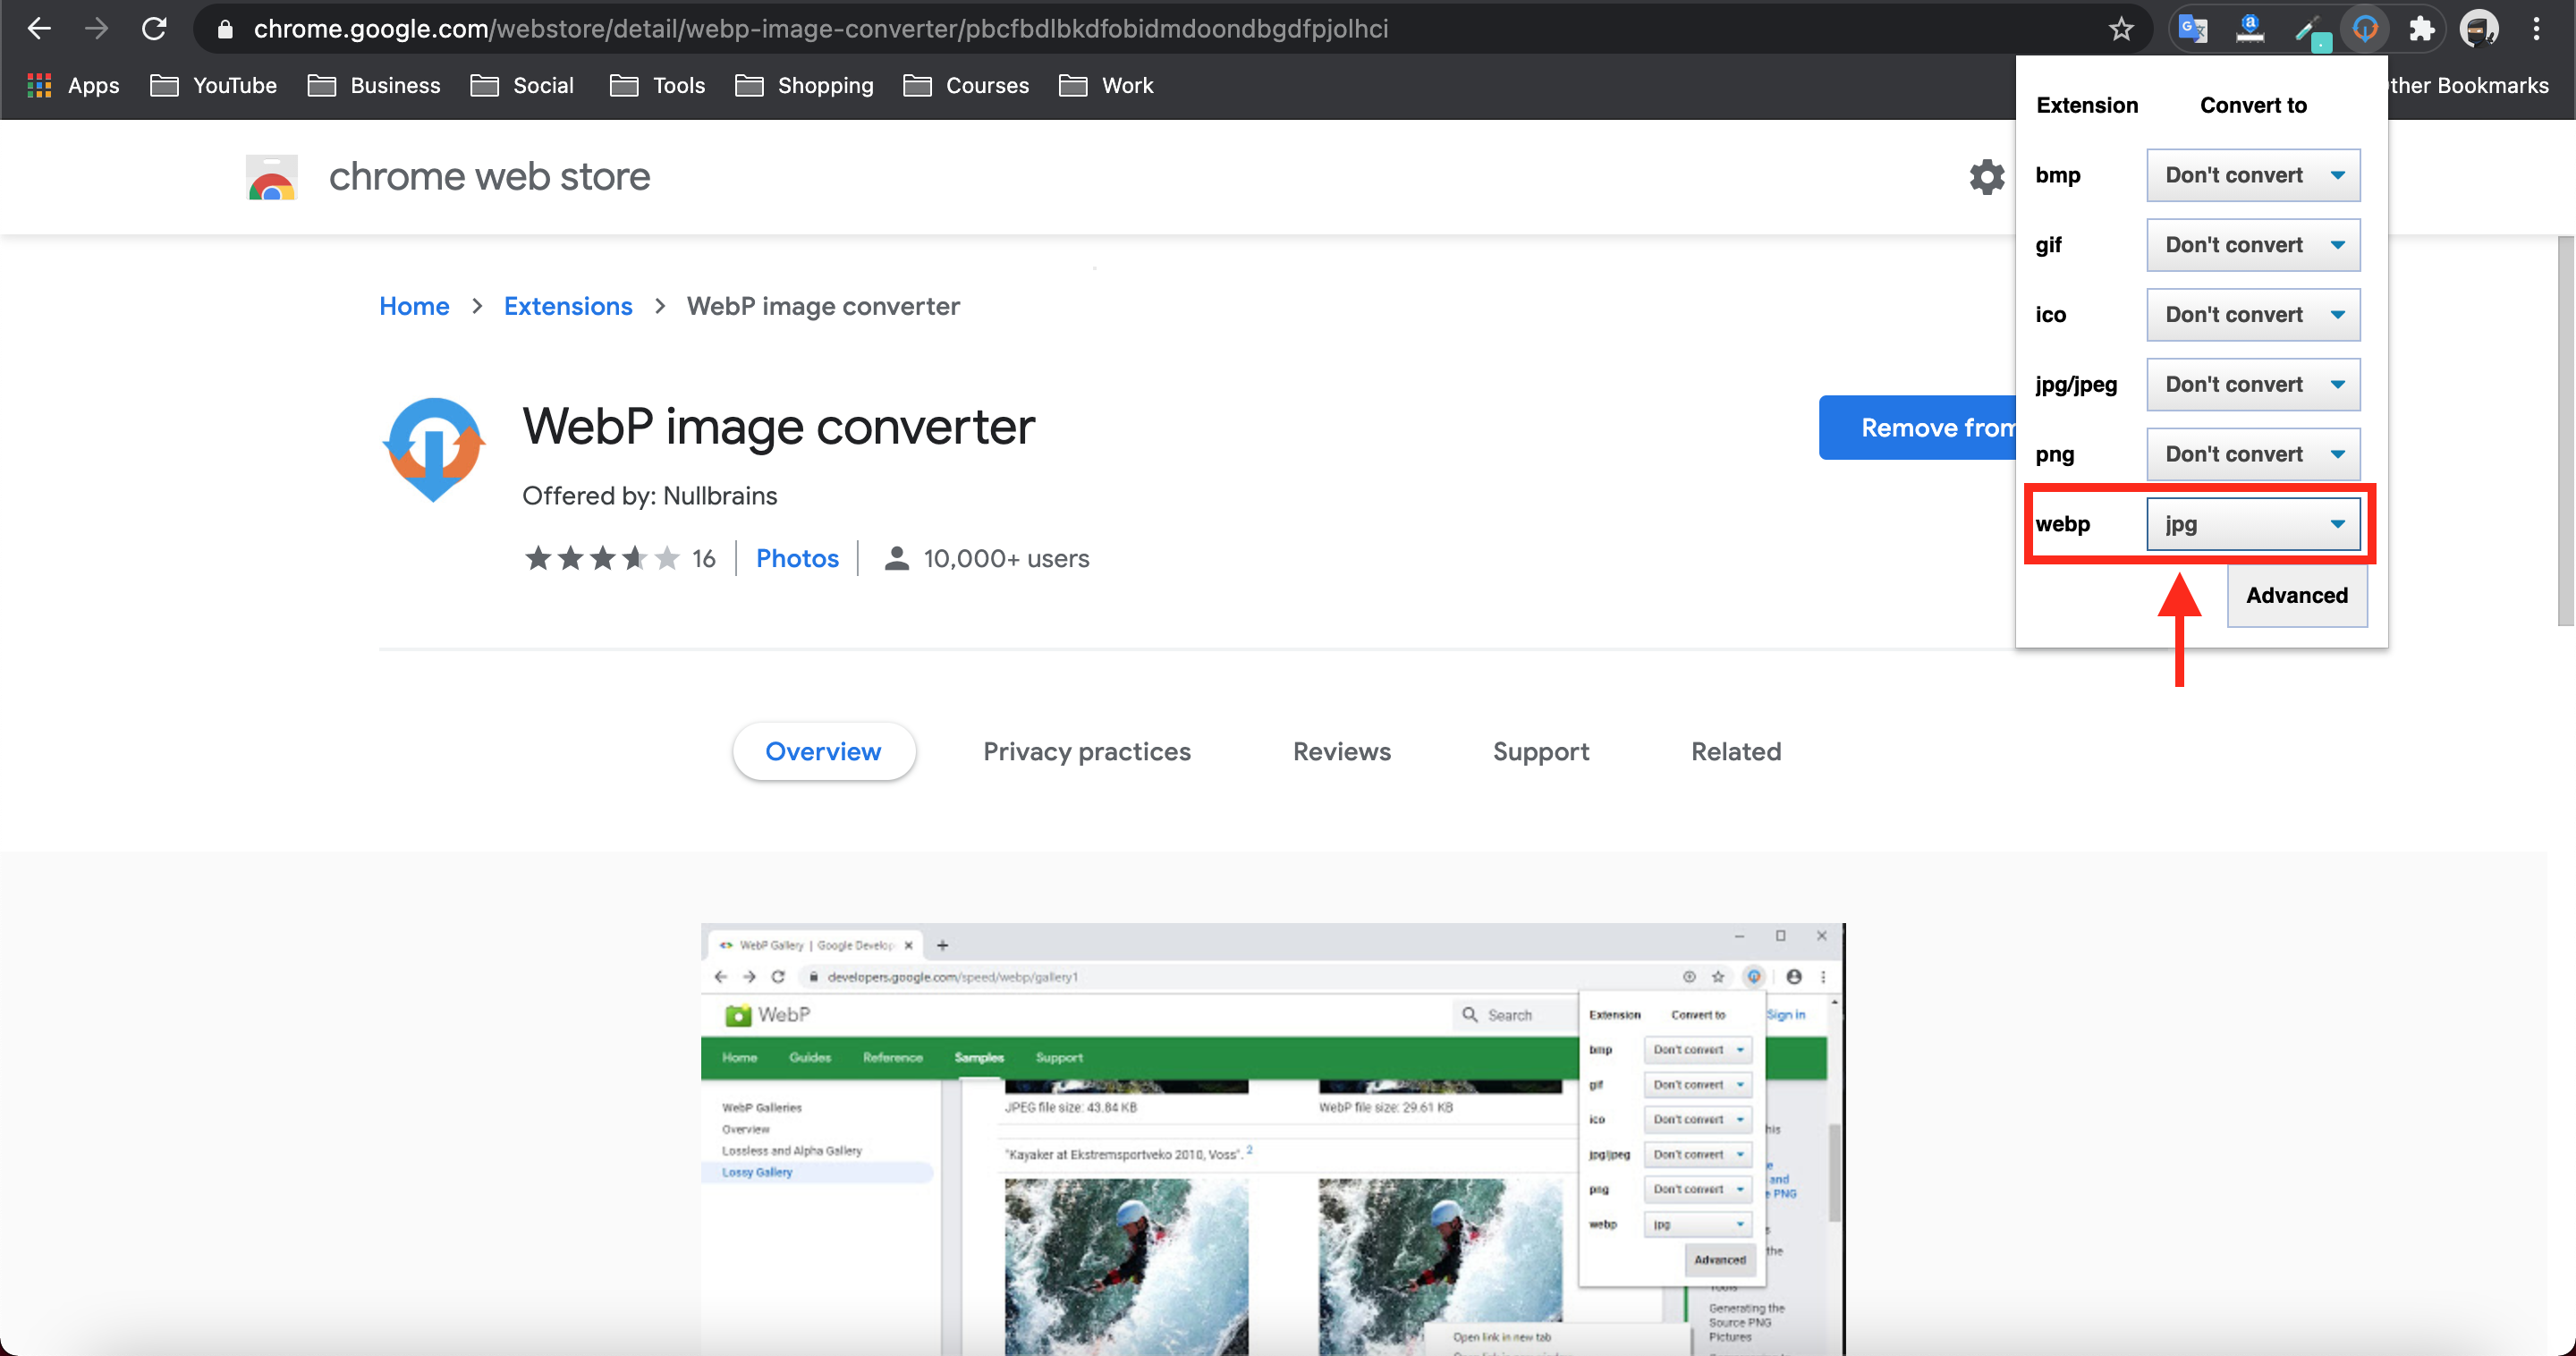Click the browser reload icon
The image size is (2576, 1356).
[x=154, y=29]
